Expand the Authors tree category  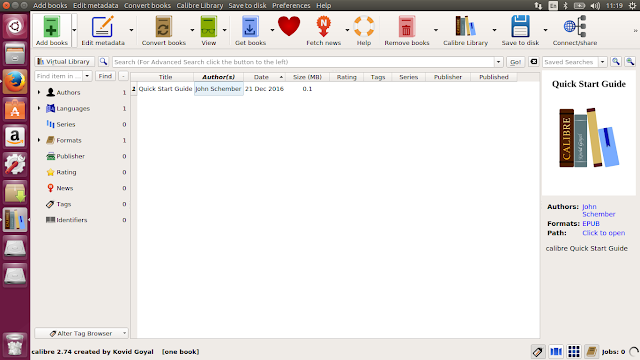pos(39,92)
